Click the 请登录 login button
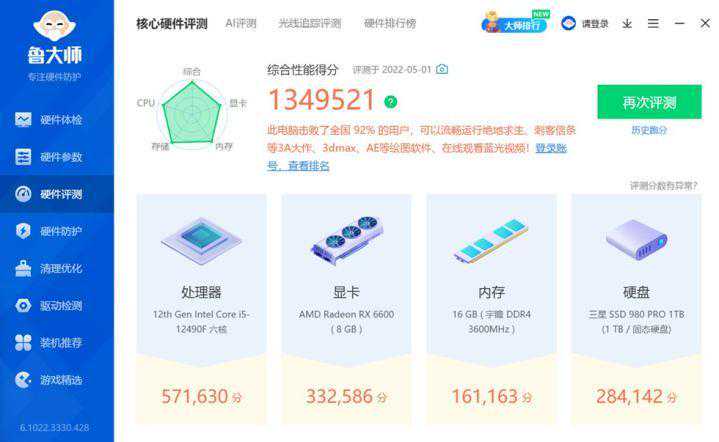The image size is (719, 442). [x=585, y=23]
